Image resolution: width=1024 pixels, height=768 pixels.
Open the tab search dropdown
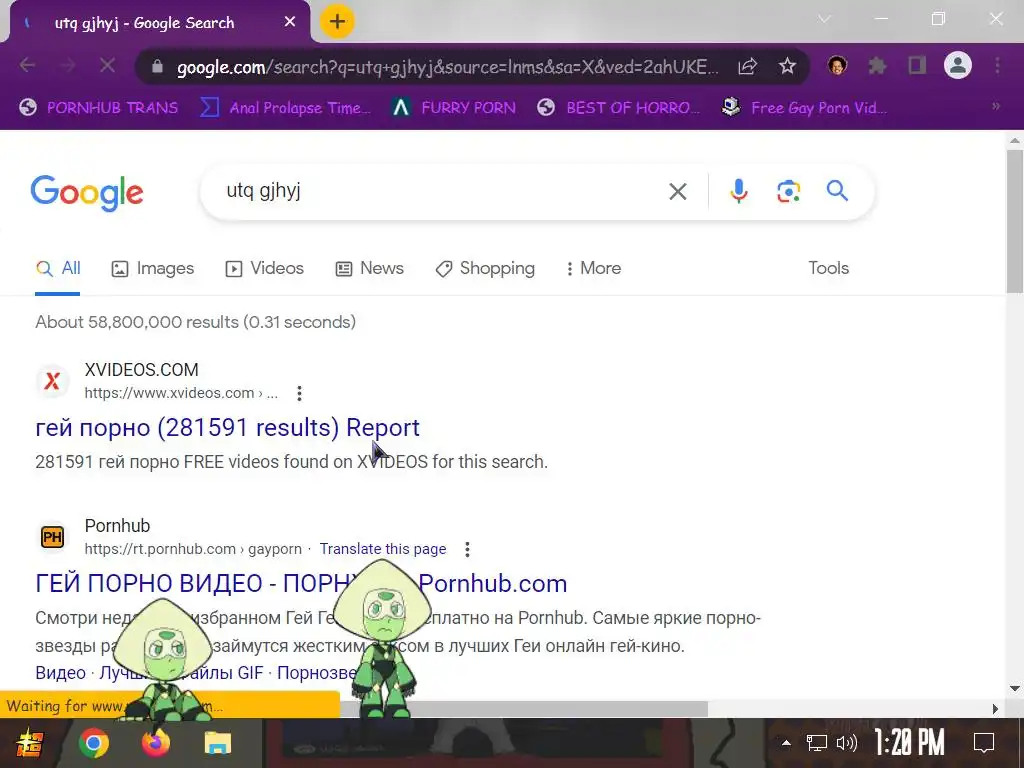point(825,19)
